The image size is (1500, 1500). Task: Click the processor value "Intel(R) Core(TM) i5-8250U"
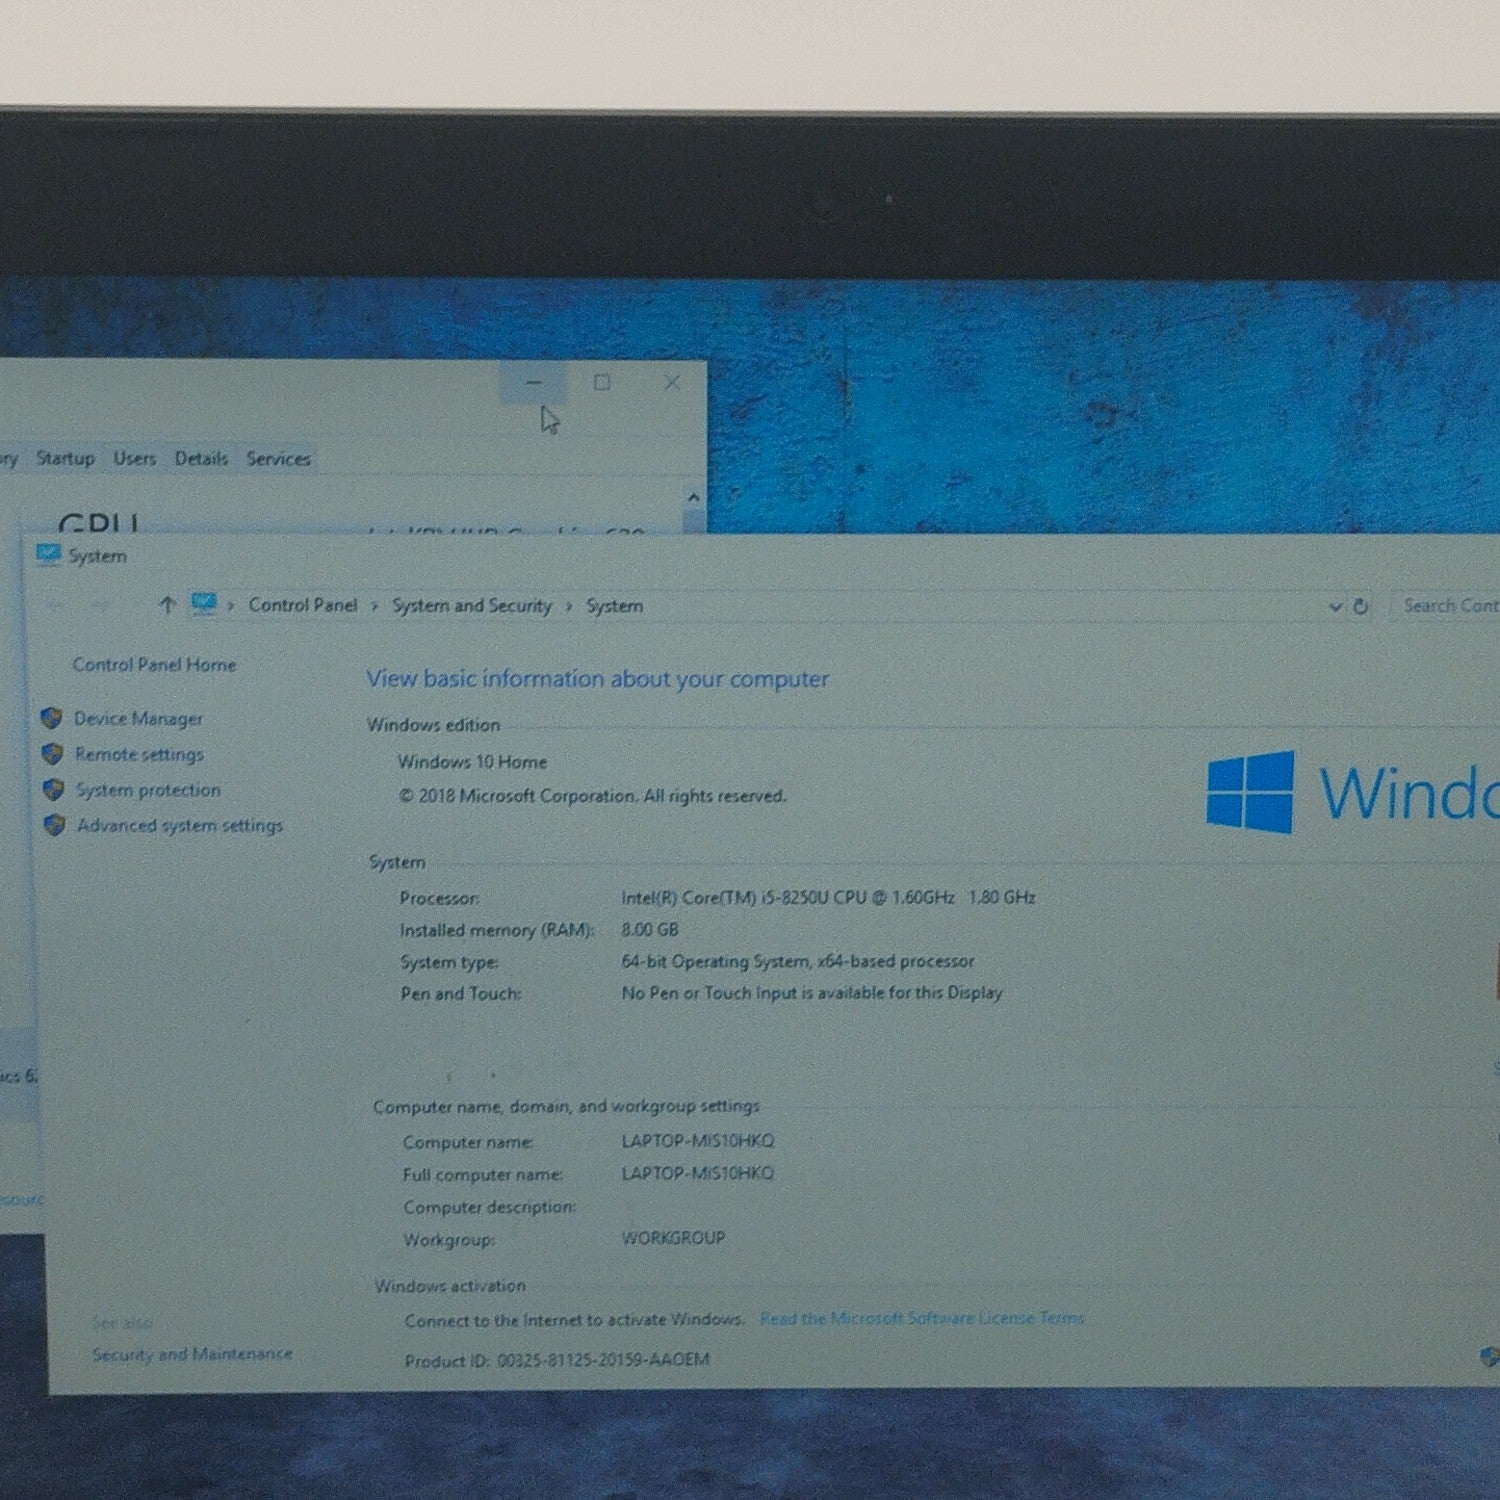[x=828, y=898]
